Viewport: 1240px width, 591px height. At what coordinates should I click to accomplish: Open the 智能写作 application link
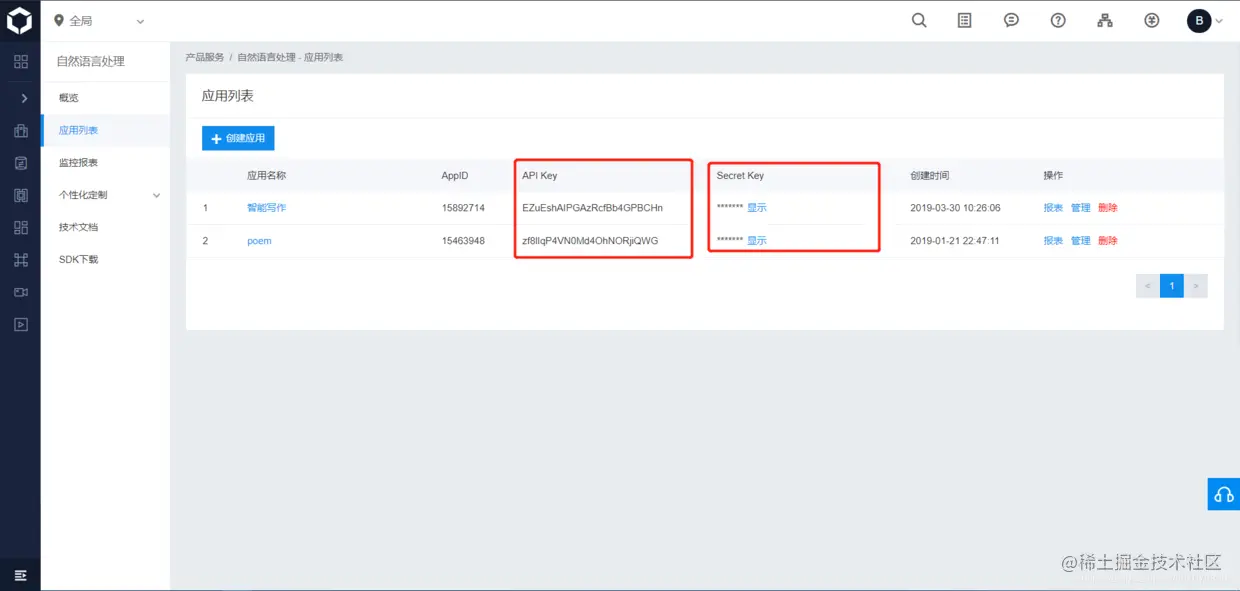click(x=267, y=208)
